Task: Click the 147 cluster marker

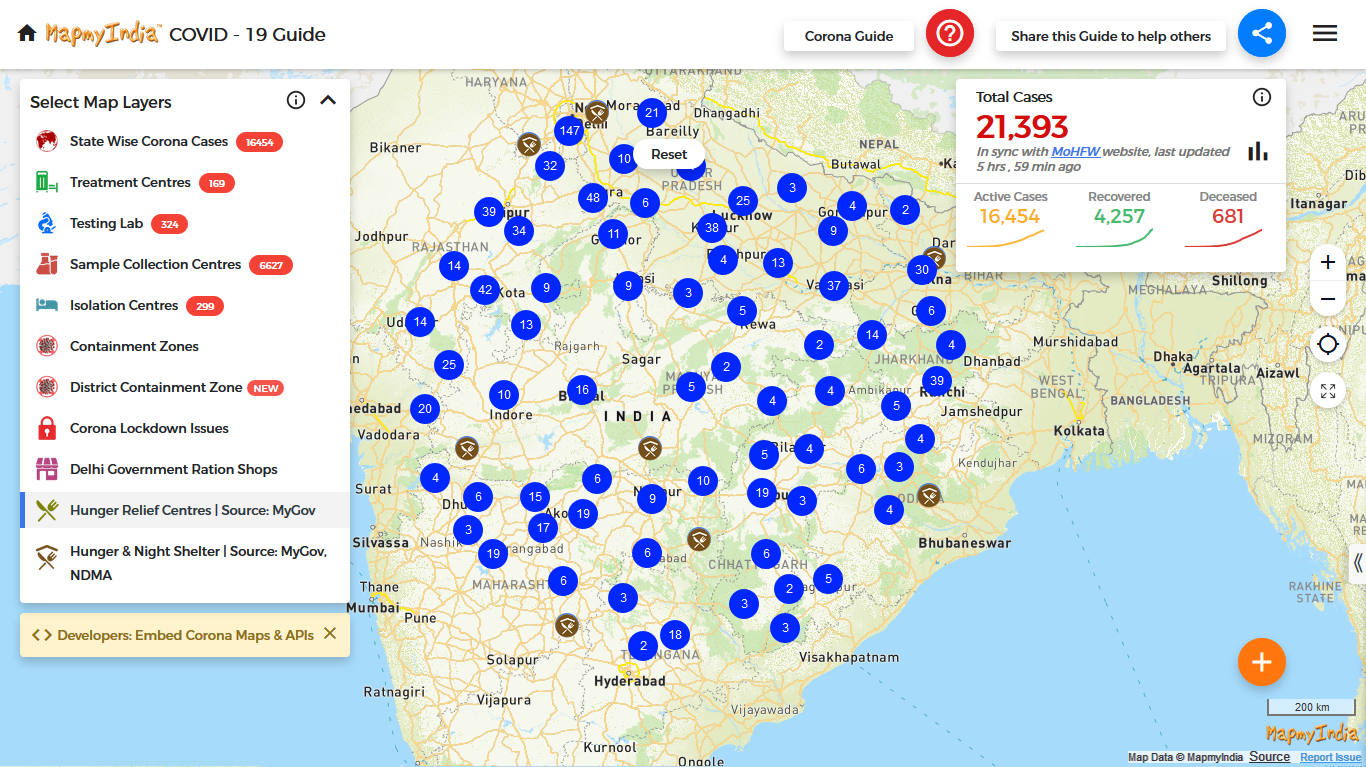Action: point(570,130)
